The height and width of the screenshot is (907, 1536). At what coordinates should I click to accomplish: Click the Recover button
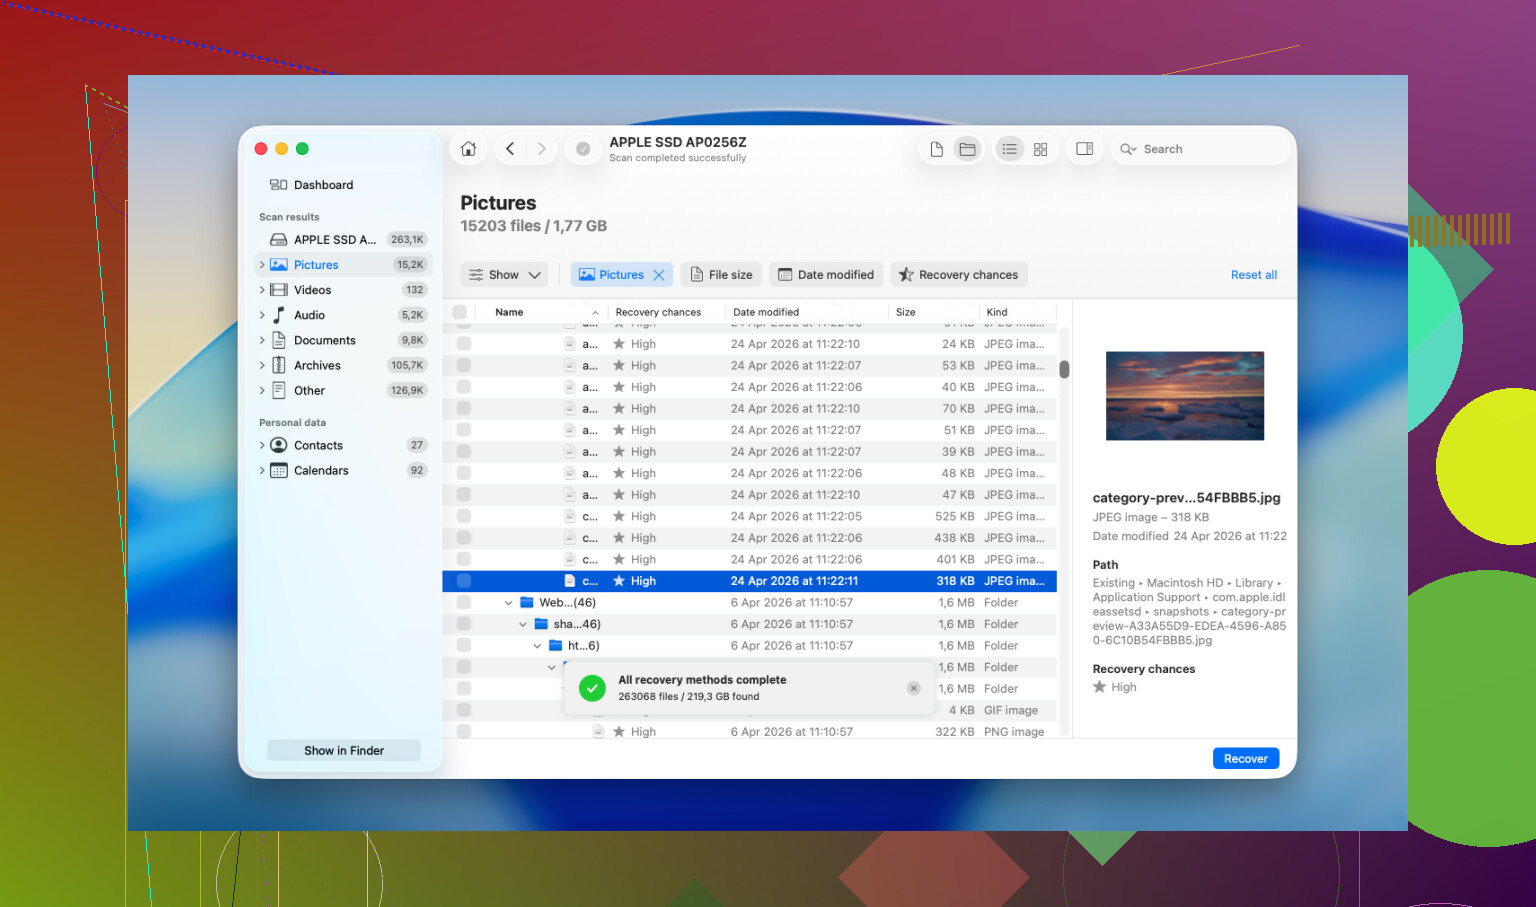point(1245,759)
